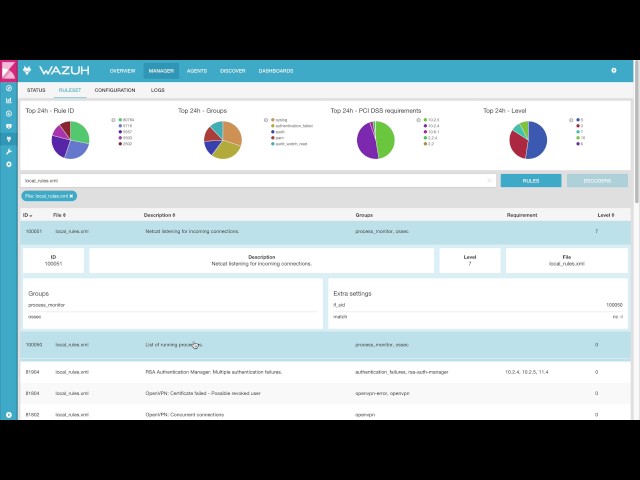Viewport: 640px width, 480px height.
Task: Click the authentication_failed legend entry
Action: click(x=292, y=126)
